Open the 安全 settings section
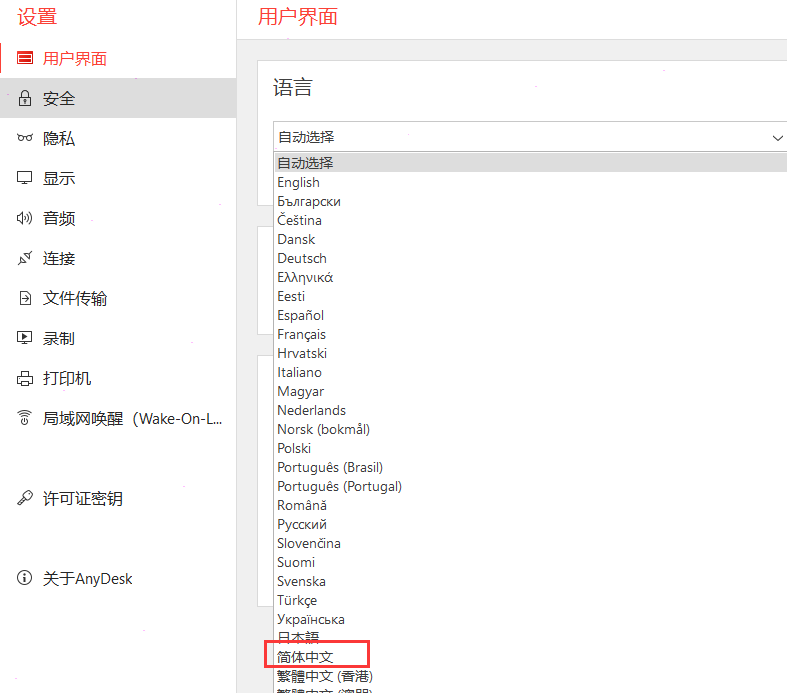 tap(118, 98)
